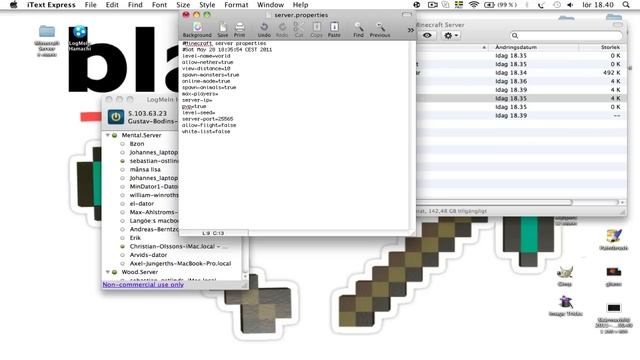Screen dimensions: 640x360
Task: Click the Hamachi power button
Action: click(x=116, y=117)
